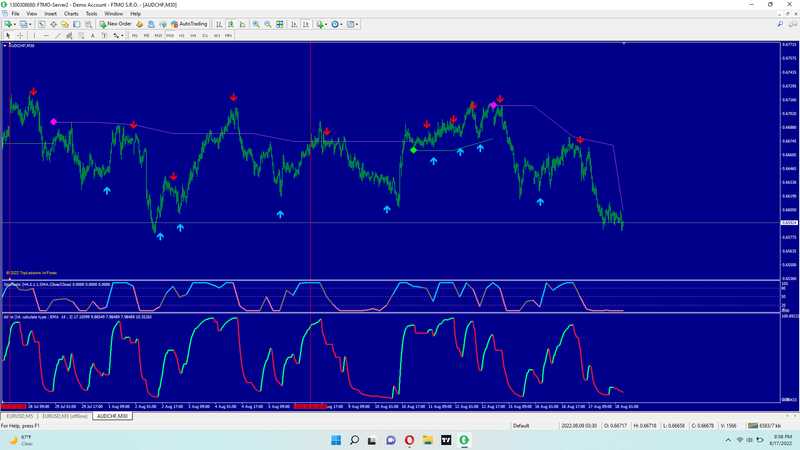
Task: Switch chart to line chart style
Action: click(x=242, y=24)
